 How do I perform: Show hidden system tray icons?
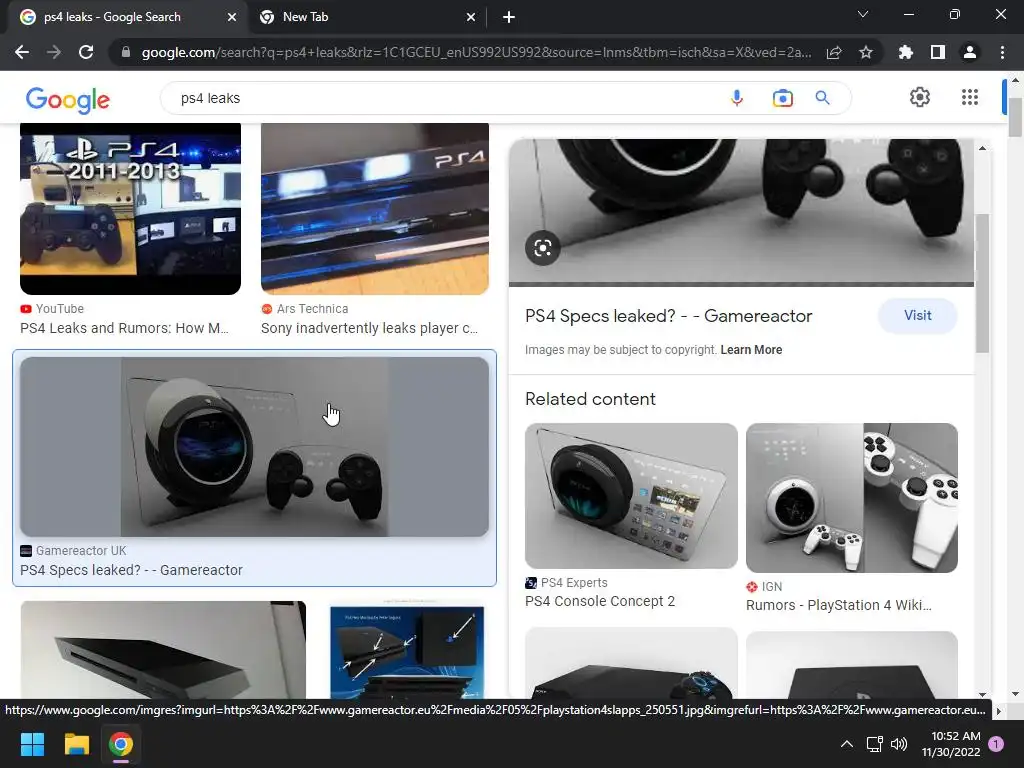tap(846, 744)
